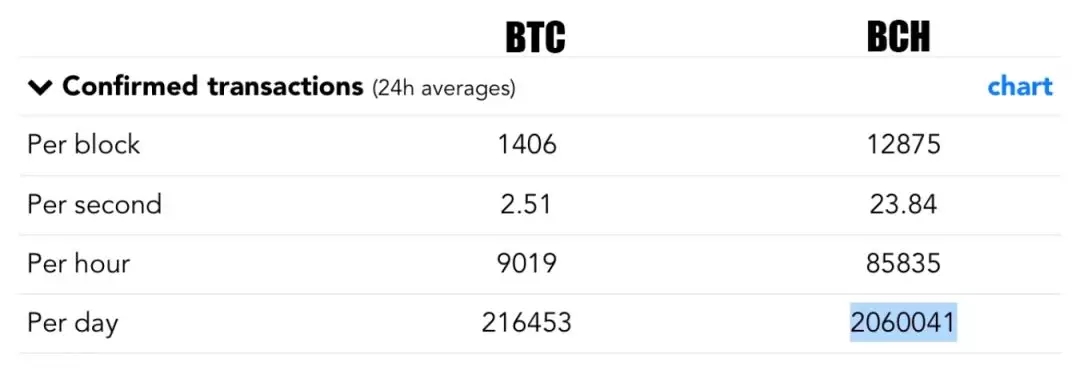Click the Per block row label
The width and height of the screenshot is (1080, 386).
(x=83, y=145)
